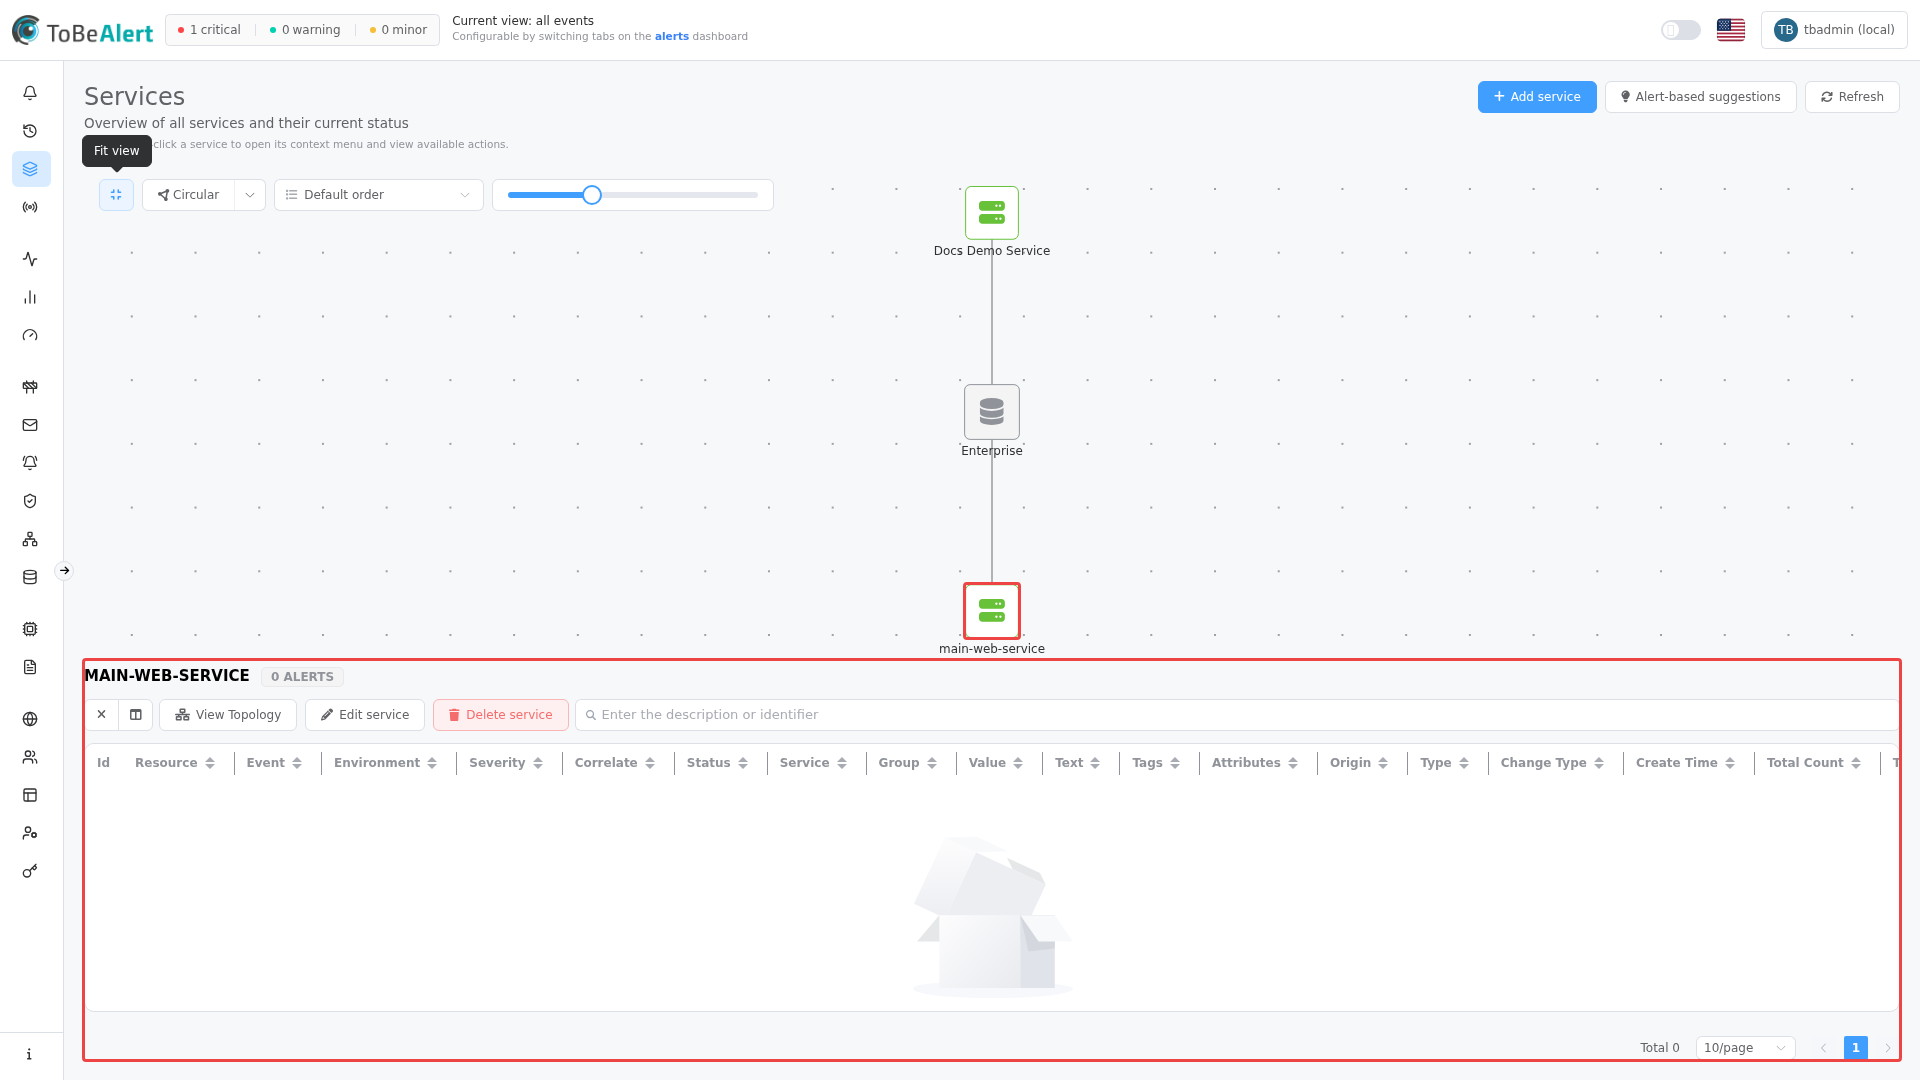Open the key icon in sidebar
The image size is (1920, 1080).
[30, 871]
